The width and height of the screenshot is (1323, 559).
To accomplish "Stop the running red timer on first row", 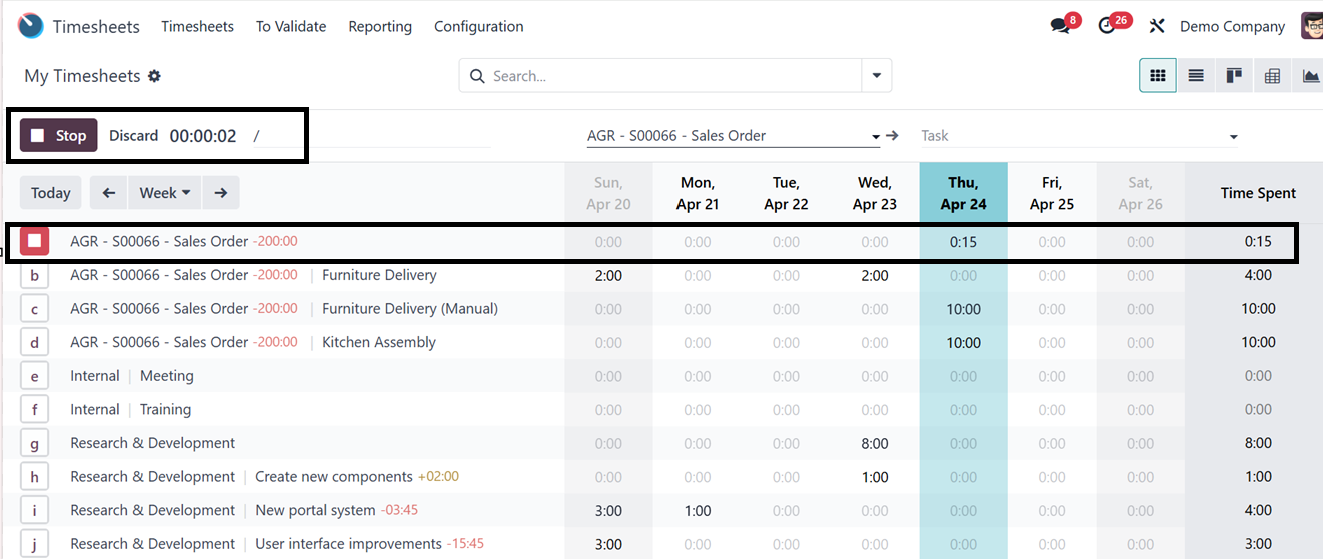I will click(x=35, y=241).
